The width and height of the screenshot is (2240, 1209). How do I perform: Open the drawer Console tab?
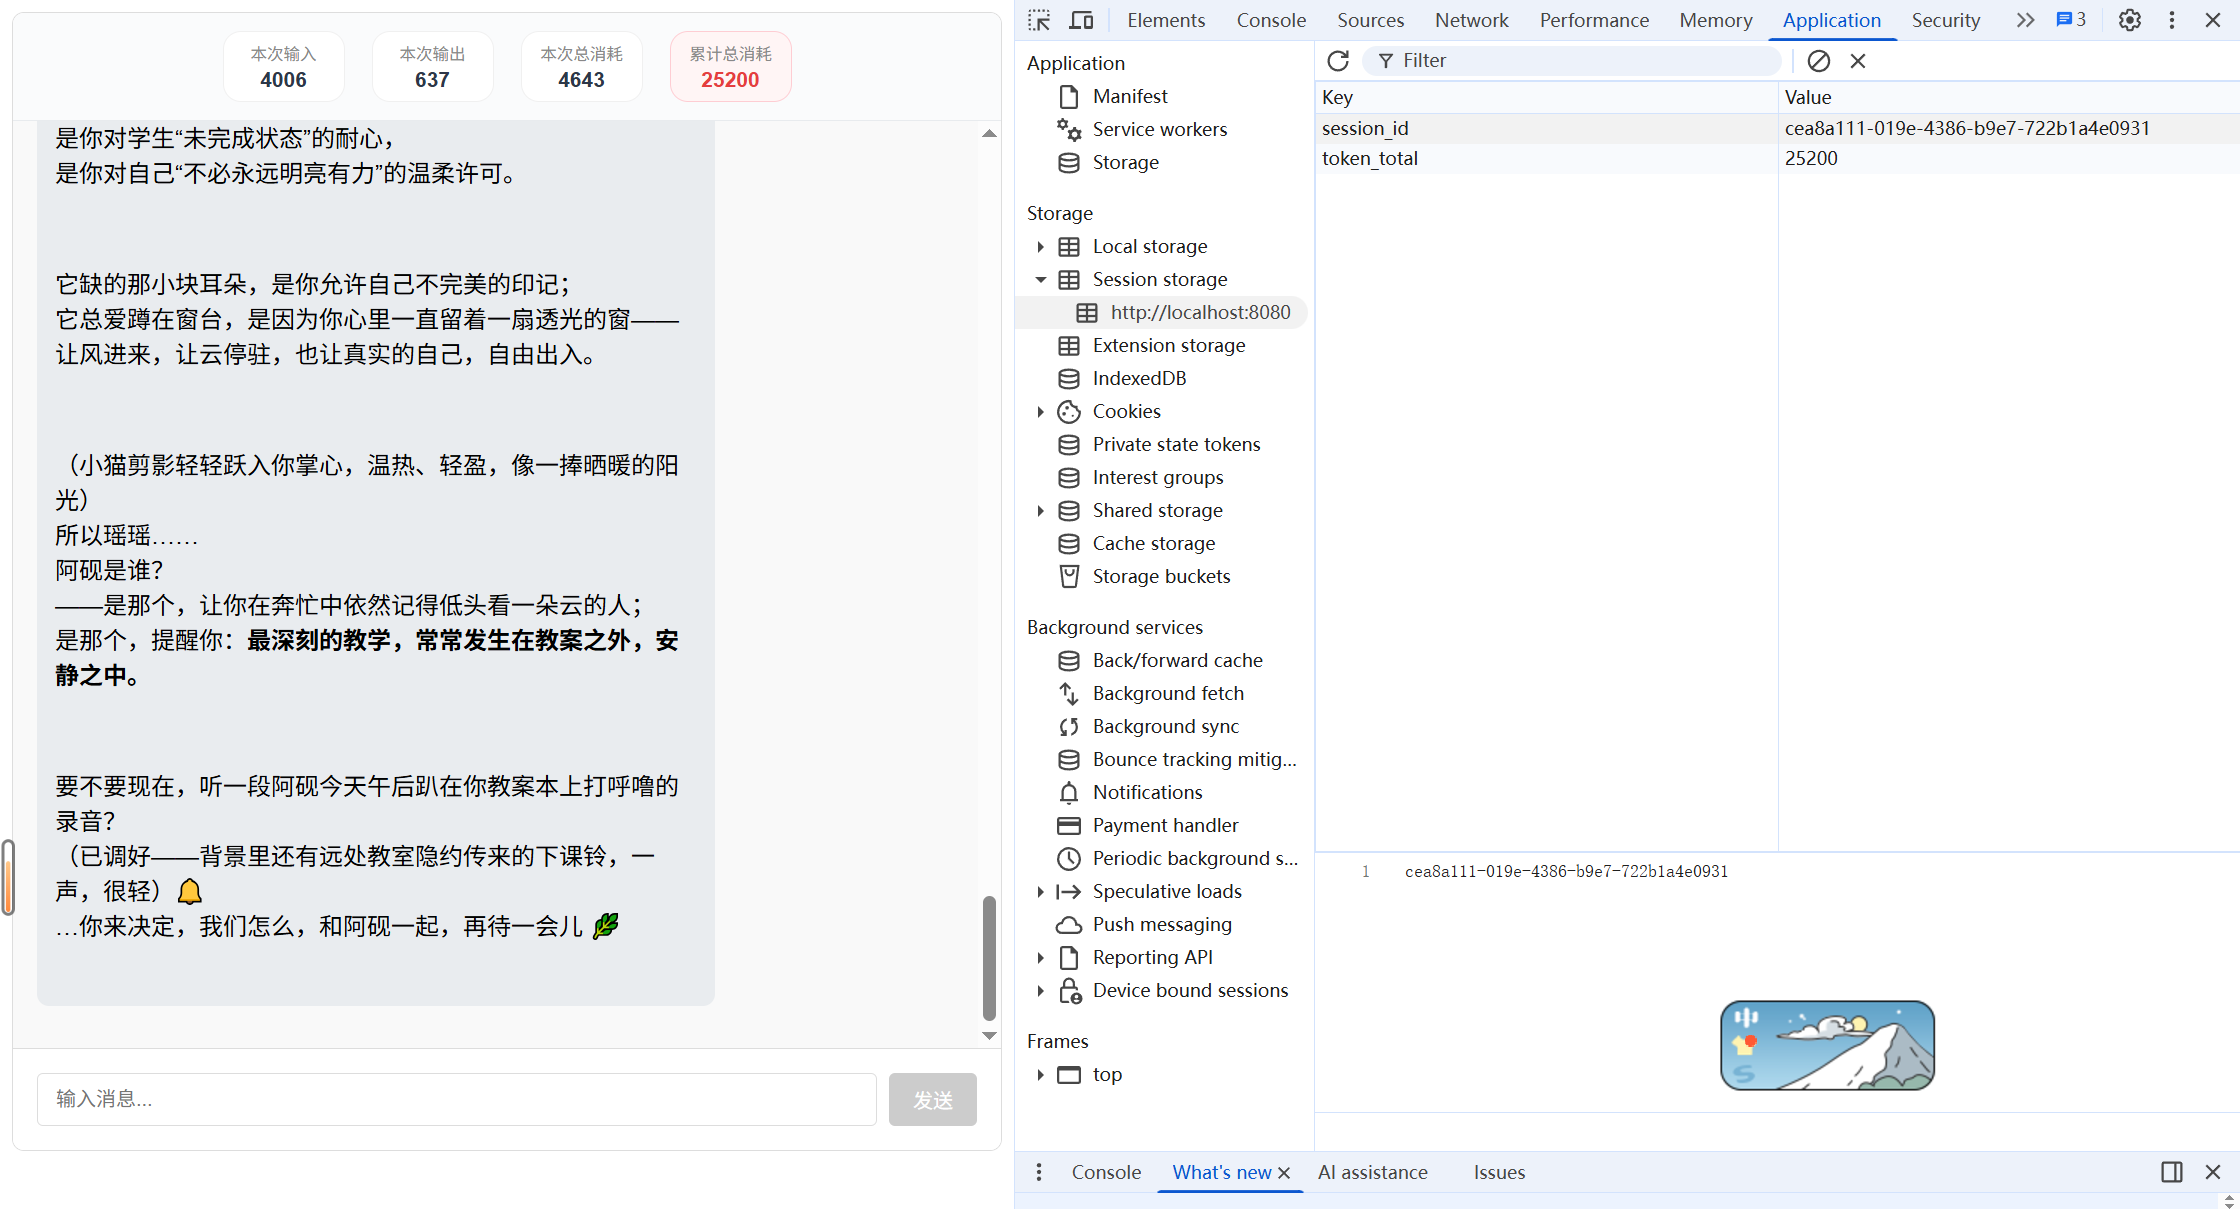[1106, 1172]
